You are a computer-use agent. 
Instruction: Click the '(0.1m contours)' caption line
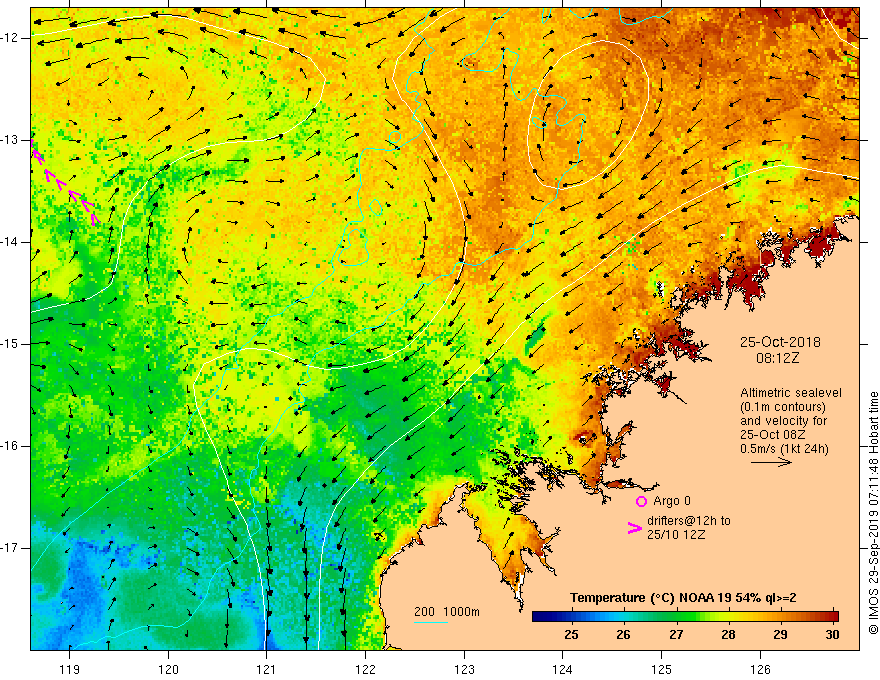coord(783,407)
